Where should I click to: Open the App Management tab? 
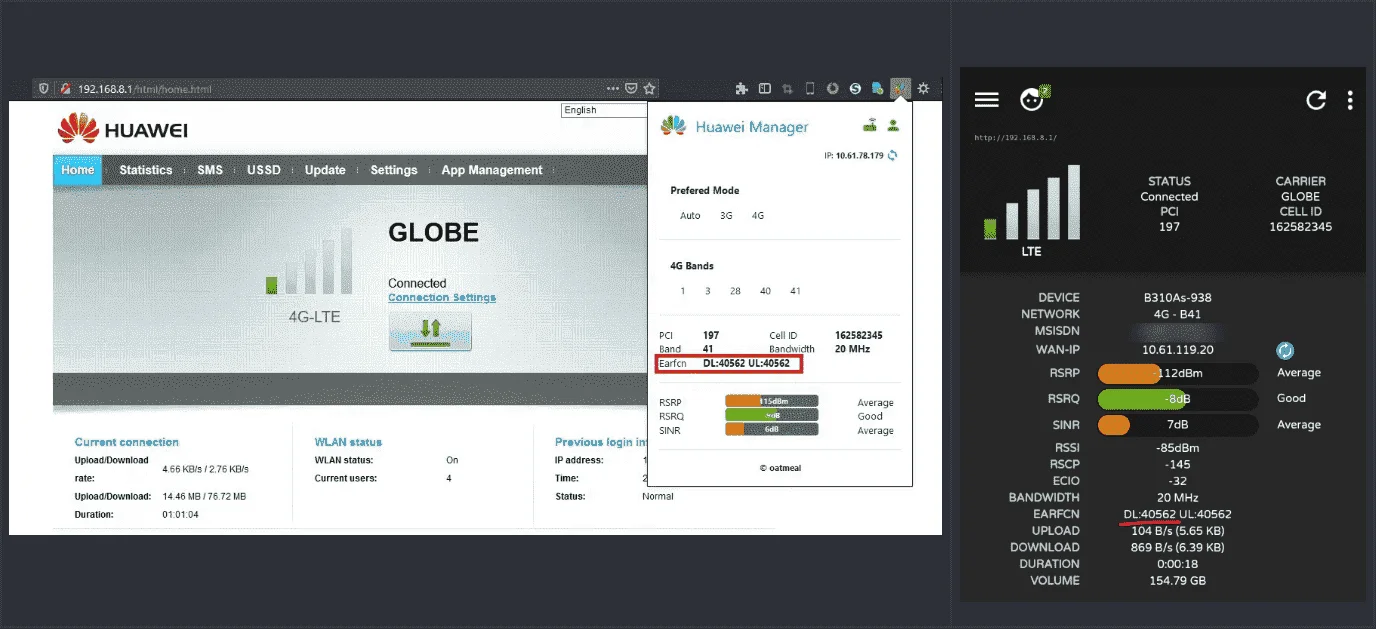click(x=492, y=170)
